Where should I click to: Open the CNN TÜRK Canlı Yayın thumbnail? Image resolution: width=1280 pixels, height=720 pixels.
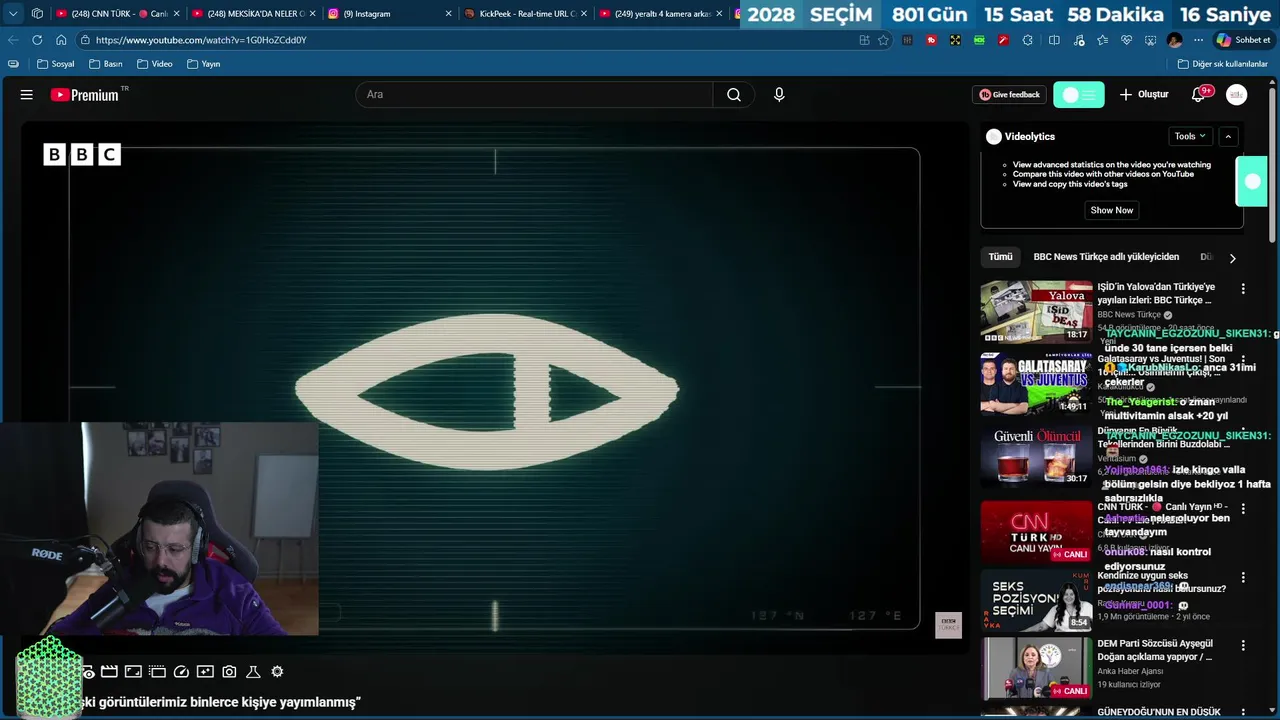1036,532
